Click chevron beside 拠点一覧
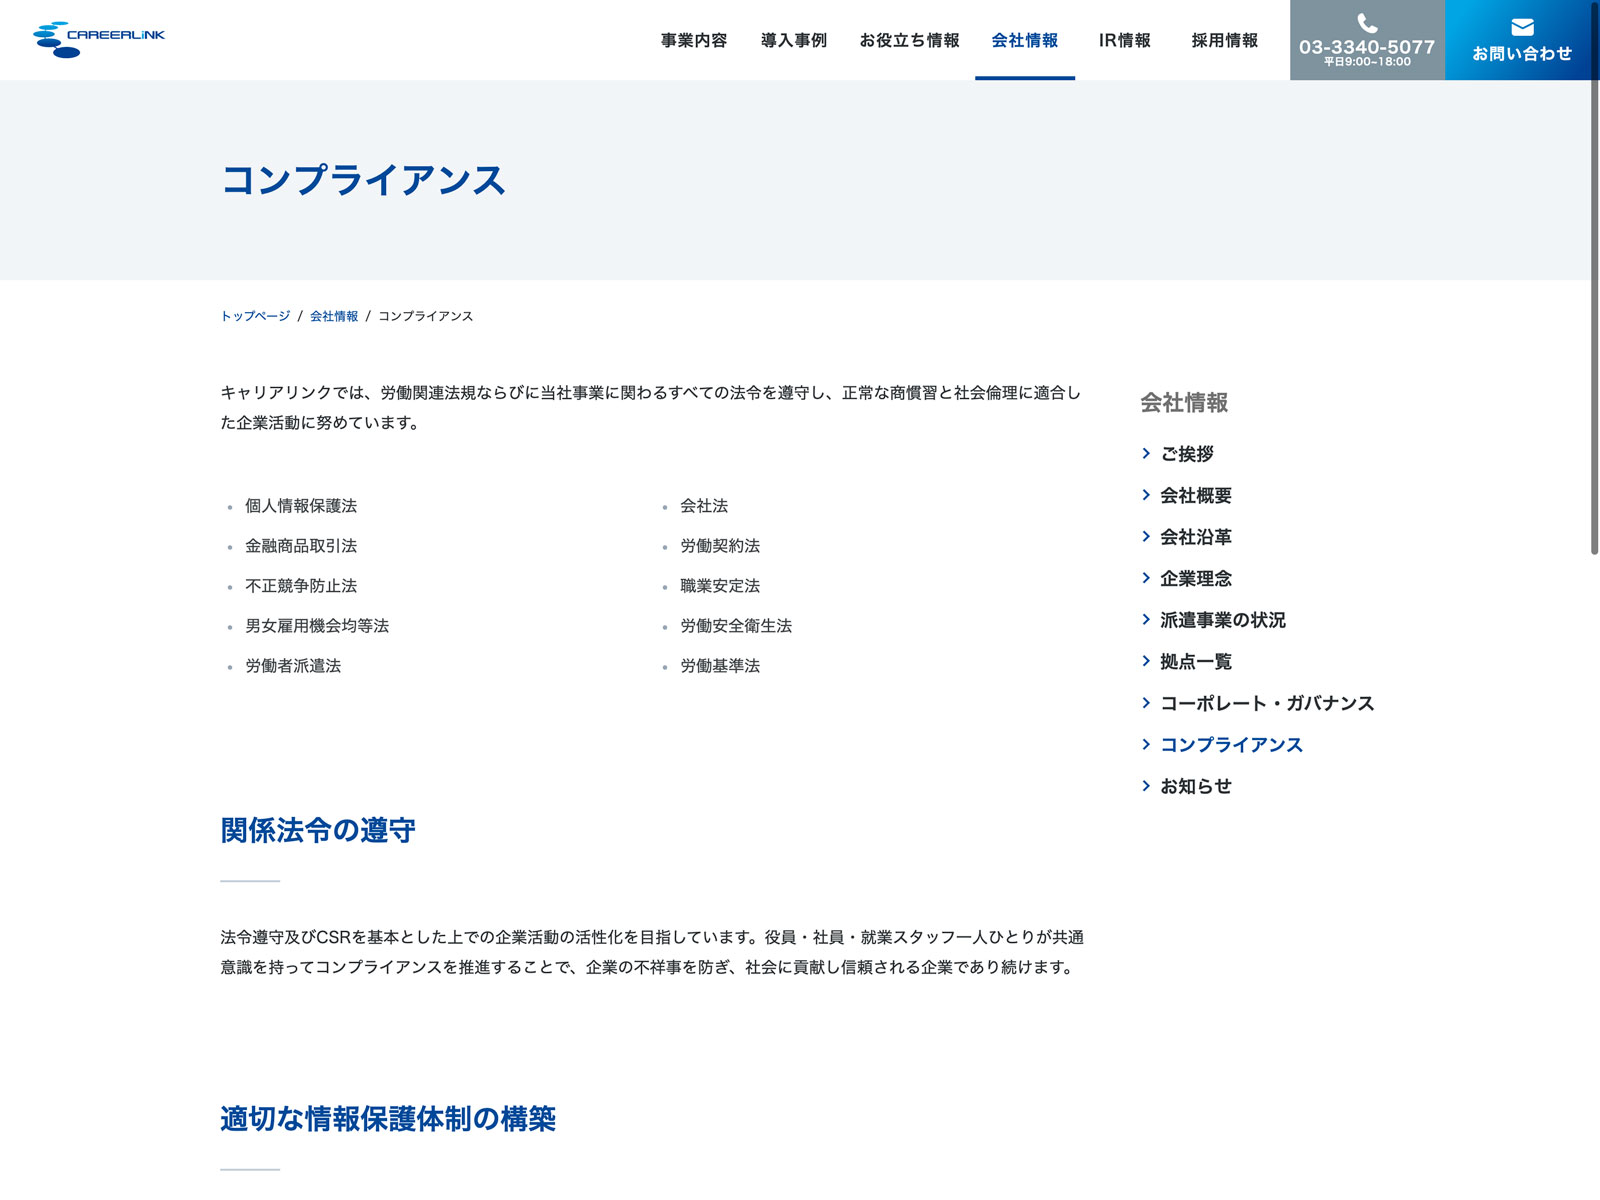The width and height of the screenshot is (1600, 1200). (1146, 661)
